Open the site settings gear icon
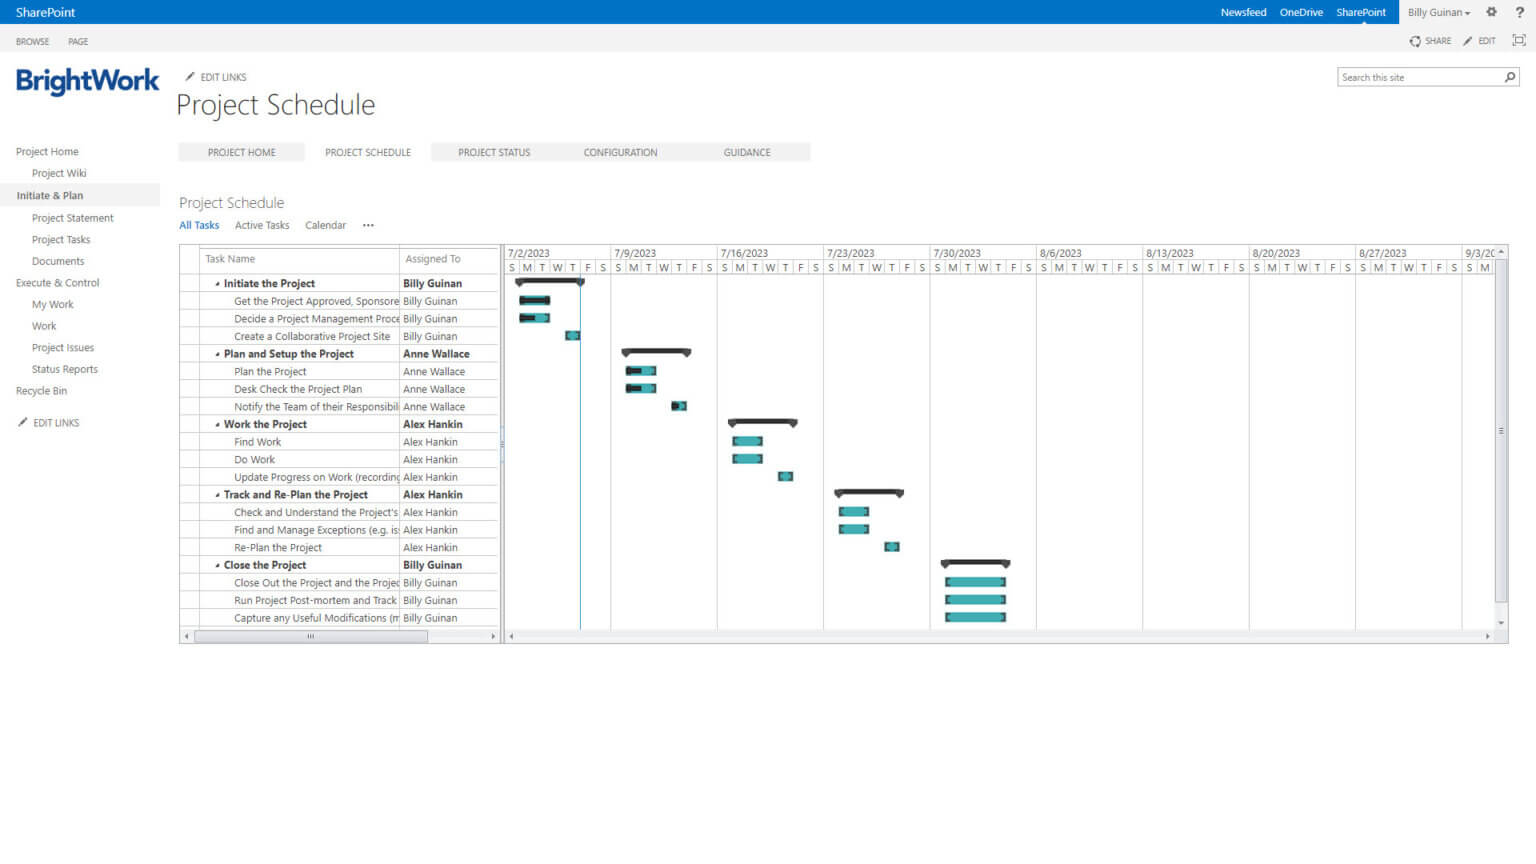Image resolution: width=1536 pixels, height=864 pixels. (1491, 12)
